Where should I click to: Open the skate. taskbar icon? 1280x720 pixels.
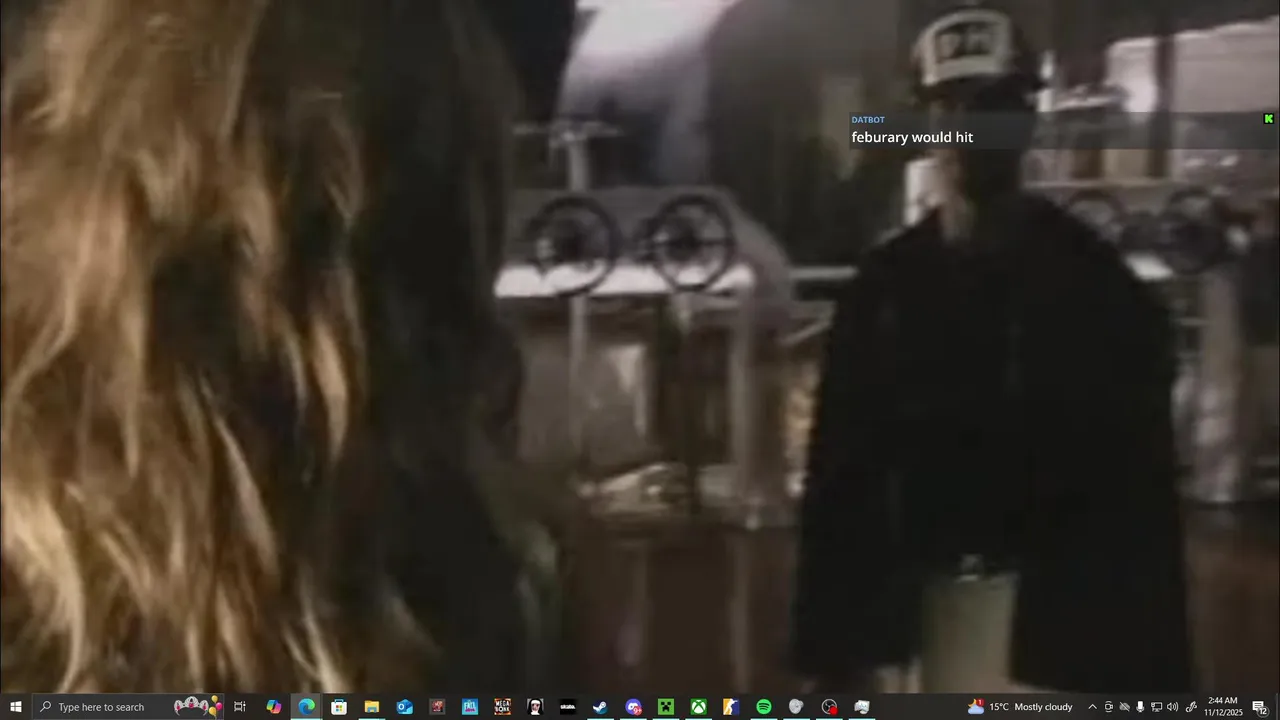coord(568,707)
